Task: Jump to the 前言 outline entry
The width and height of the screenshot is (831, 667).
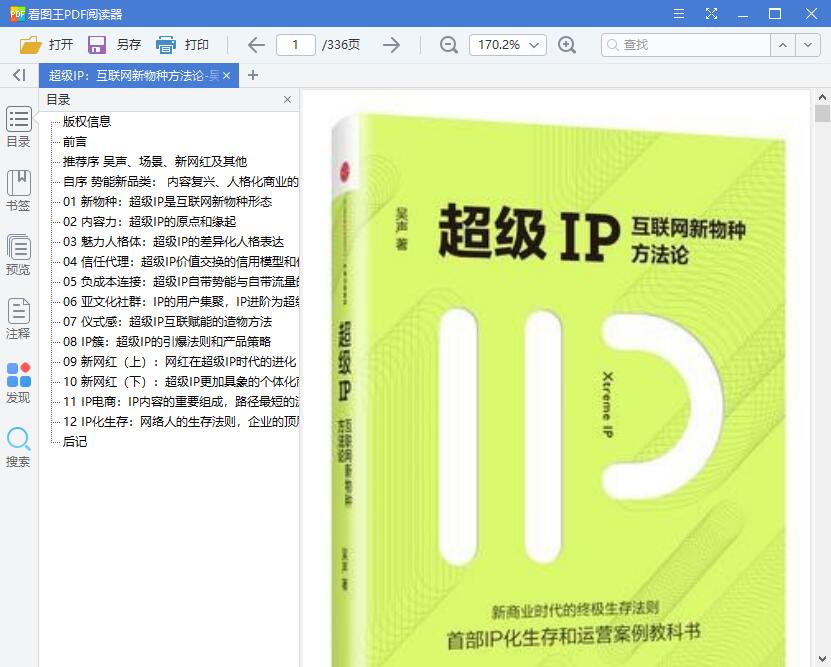Action: pos(75,142)
